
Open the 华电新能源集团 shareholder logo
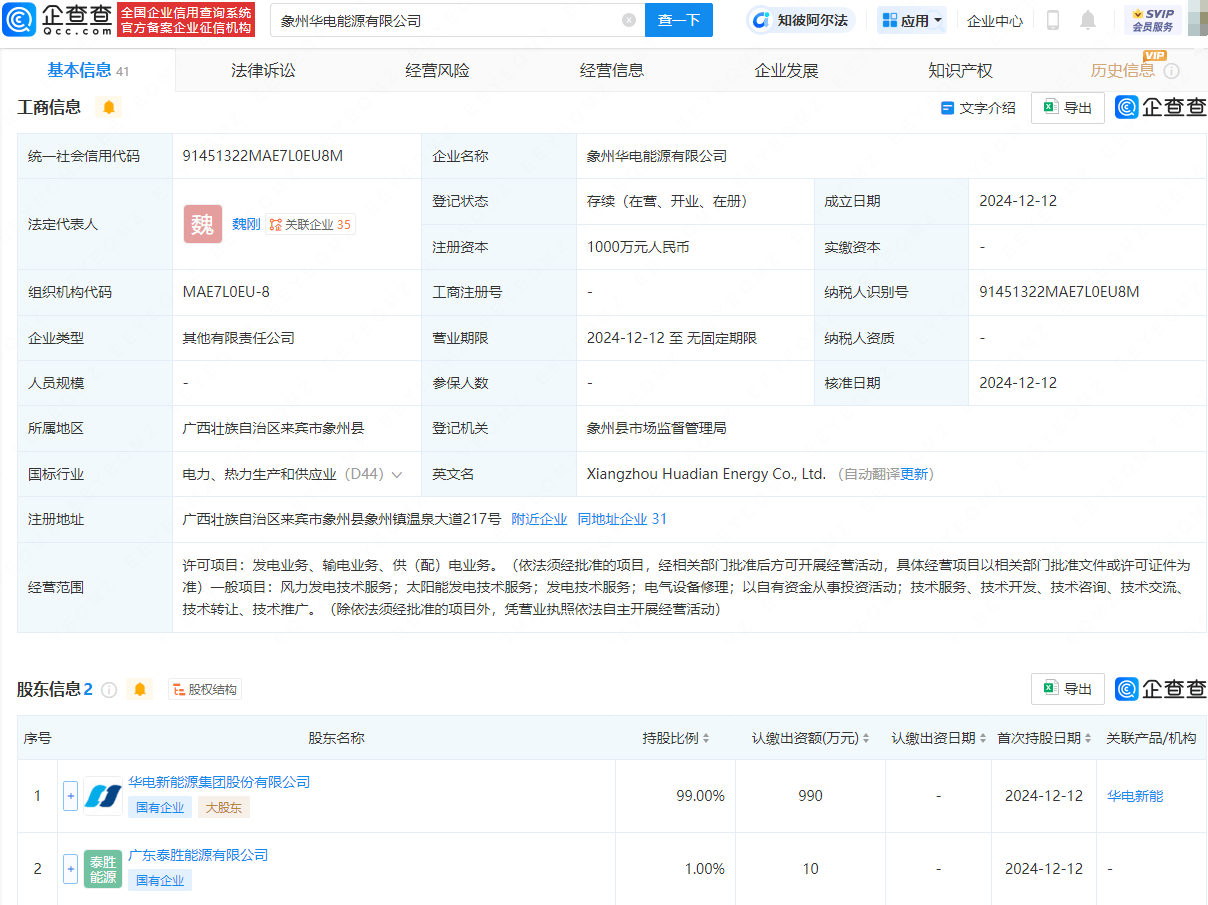(x=103, y=796)
